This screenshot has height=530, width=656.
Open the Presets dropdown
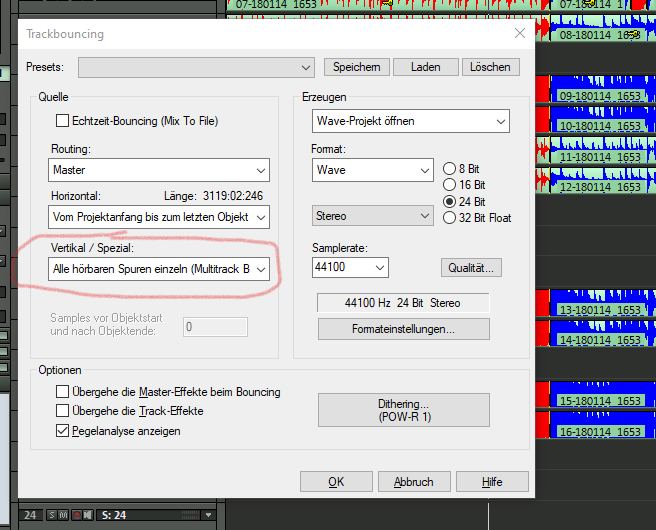pyautogui.click(x=196, y=67)
